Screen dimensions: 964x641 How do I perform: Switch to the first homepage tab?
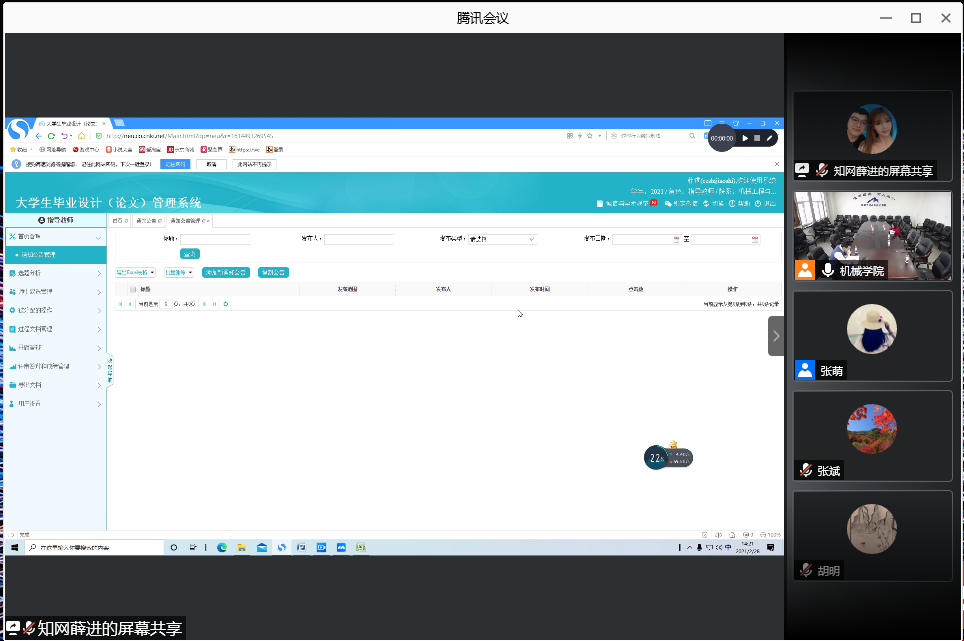[x=119, y=220]
